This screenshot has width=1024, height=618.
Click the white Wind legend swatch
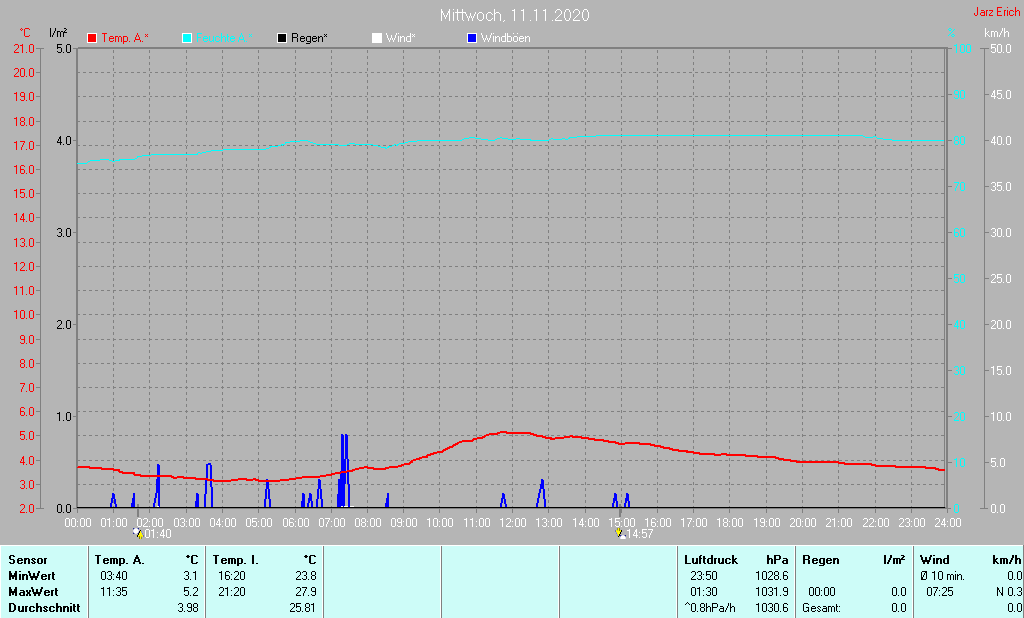377,38
